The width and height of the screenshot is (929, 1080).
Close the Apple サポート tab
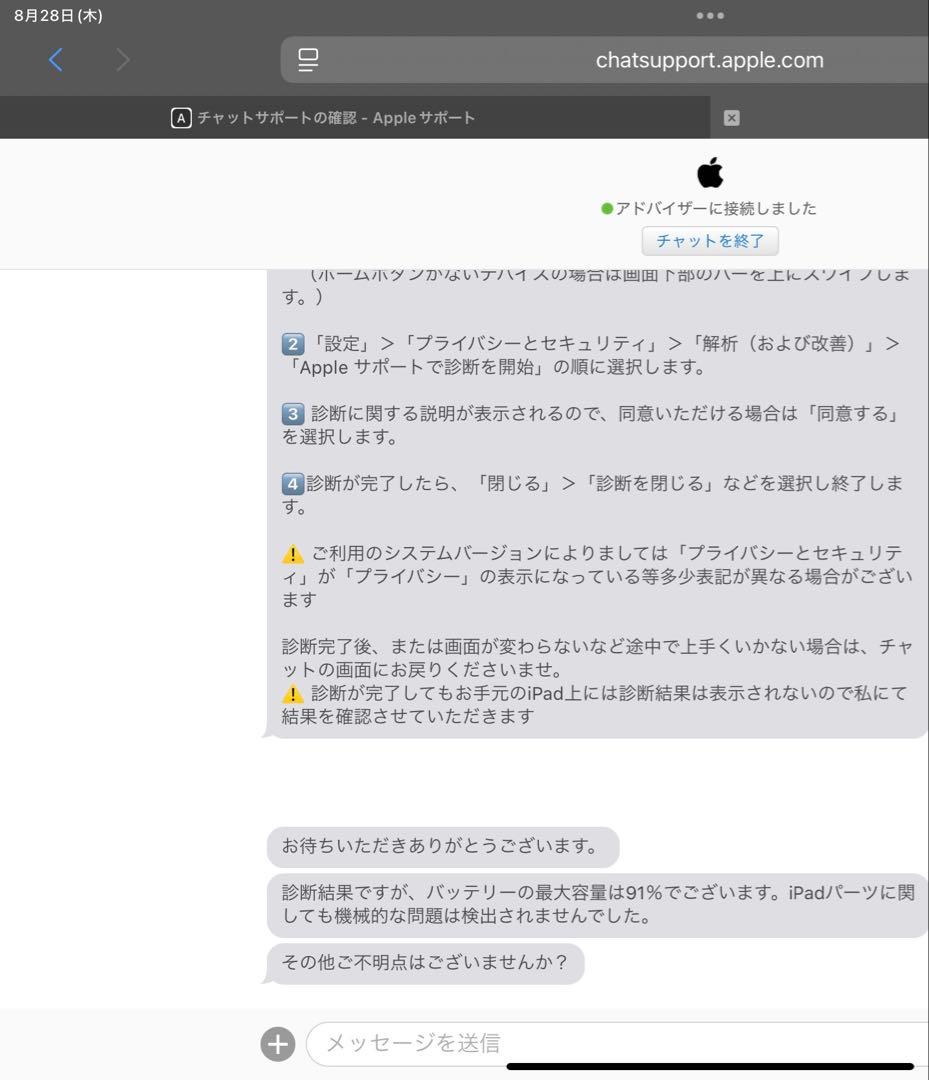[731, 117]
